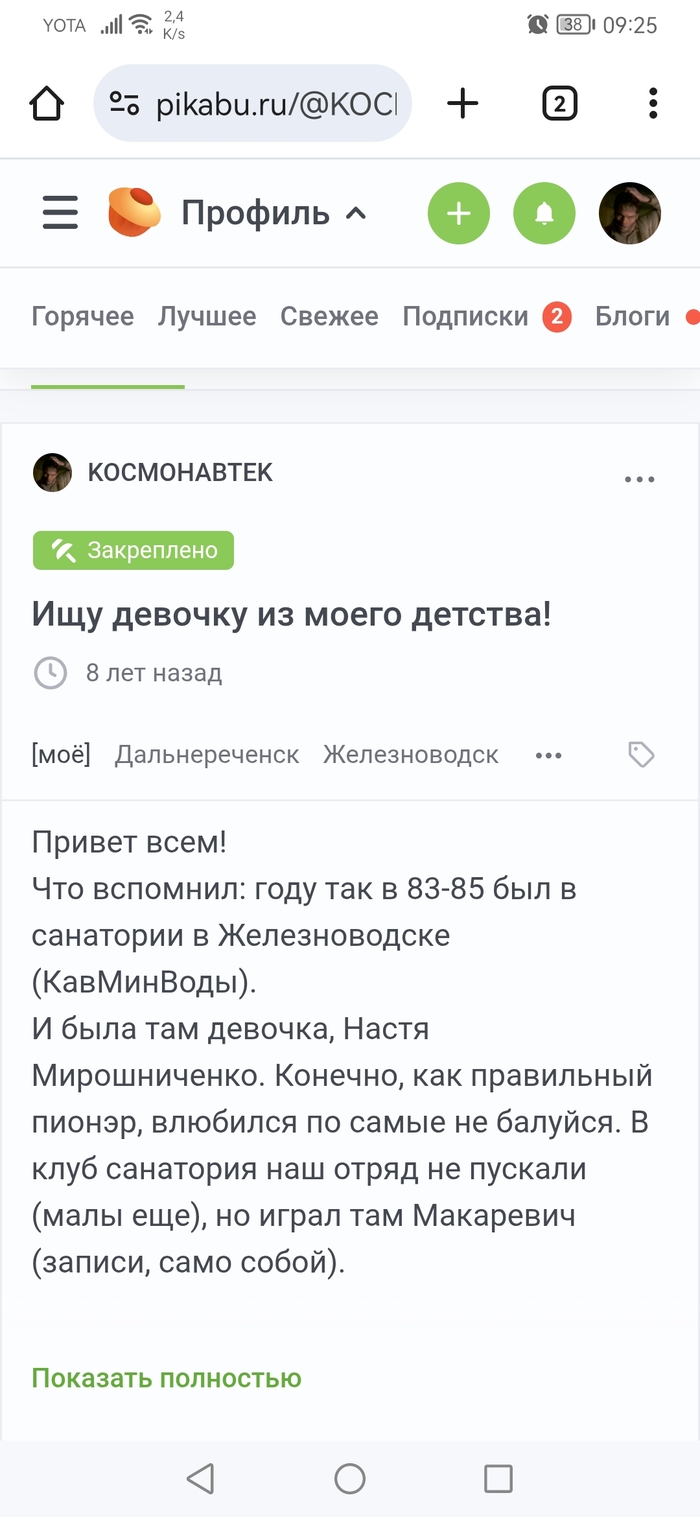
Task: Switch to the Горячее tab
Action: point(83,316)
